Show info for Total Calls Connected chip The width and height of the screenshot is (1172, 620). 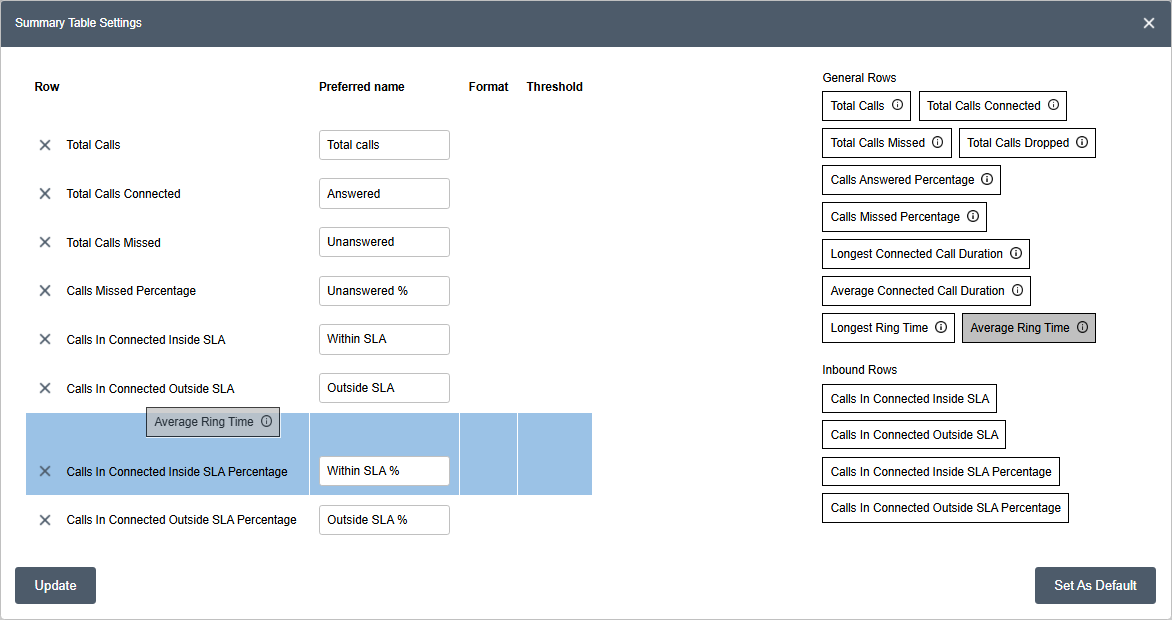click(1053, 105)
